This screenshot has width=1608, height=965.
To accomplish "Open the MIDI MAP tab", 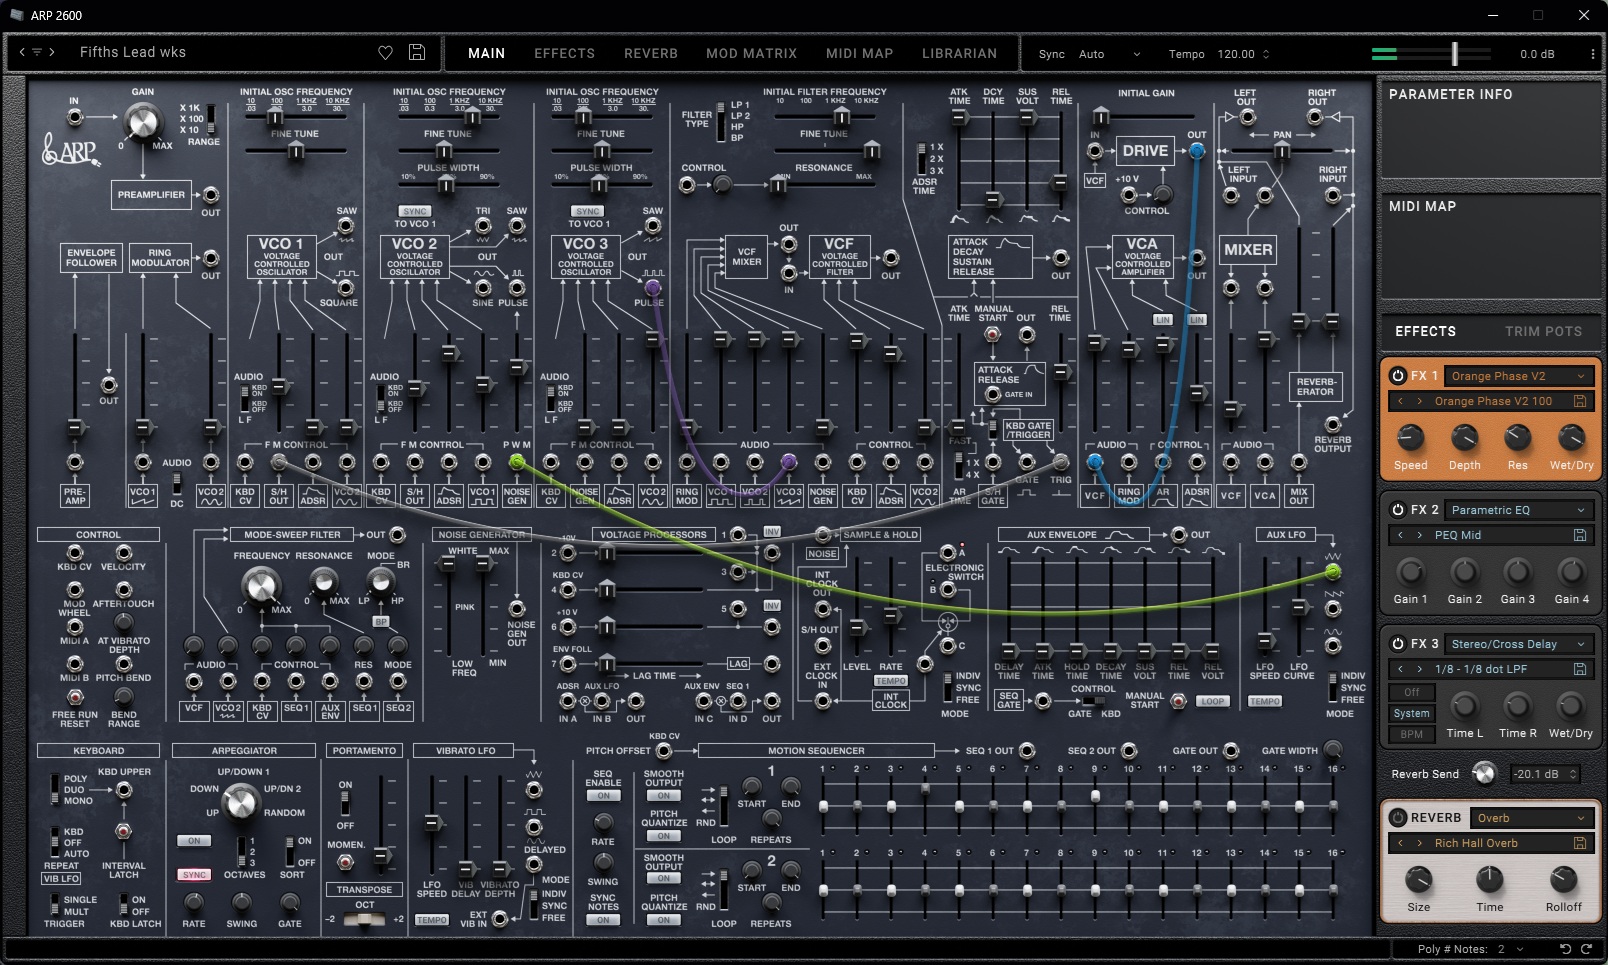I will coord(859,53).
